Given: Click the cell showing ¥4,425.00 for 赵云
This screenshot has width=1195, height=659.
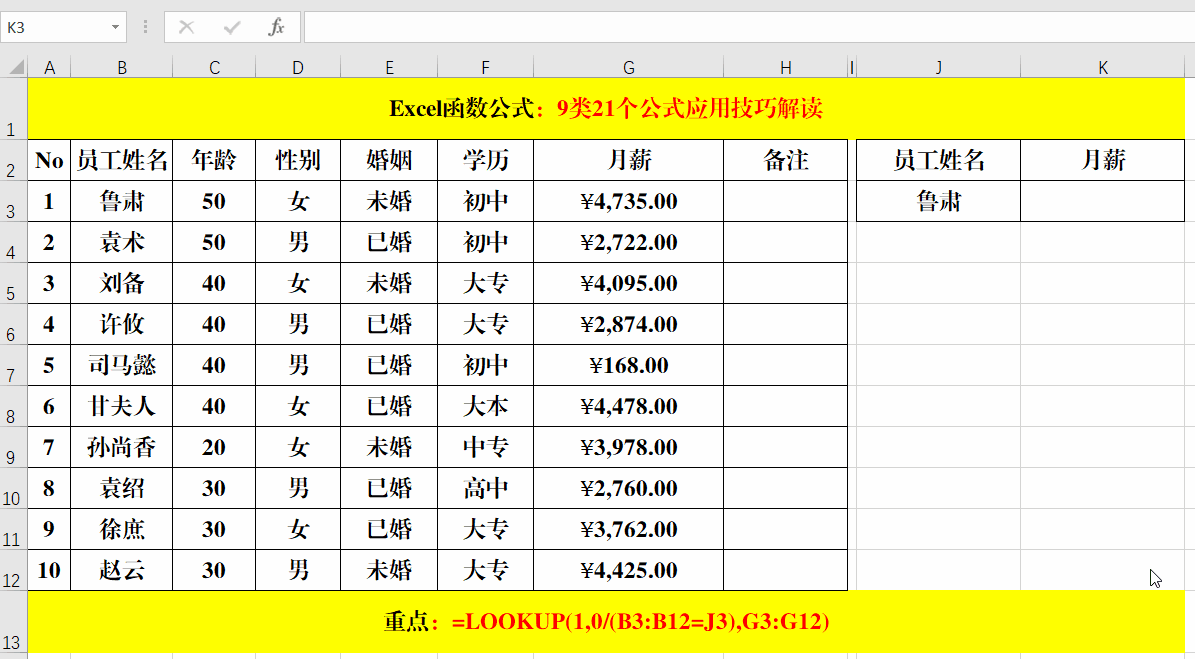Looking at the screenshot, I should pyautogui.click(x=628, y=570).
